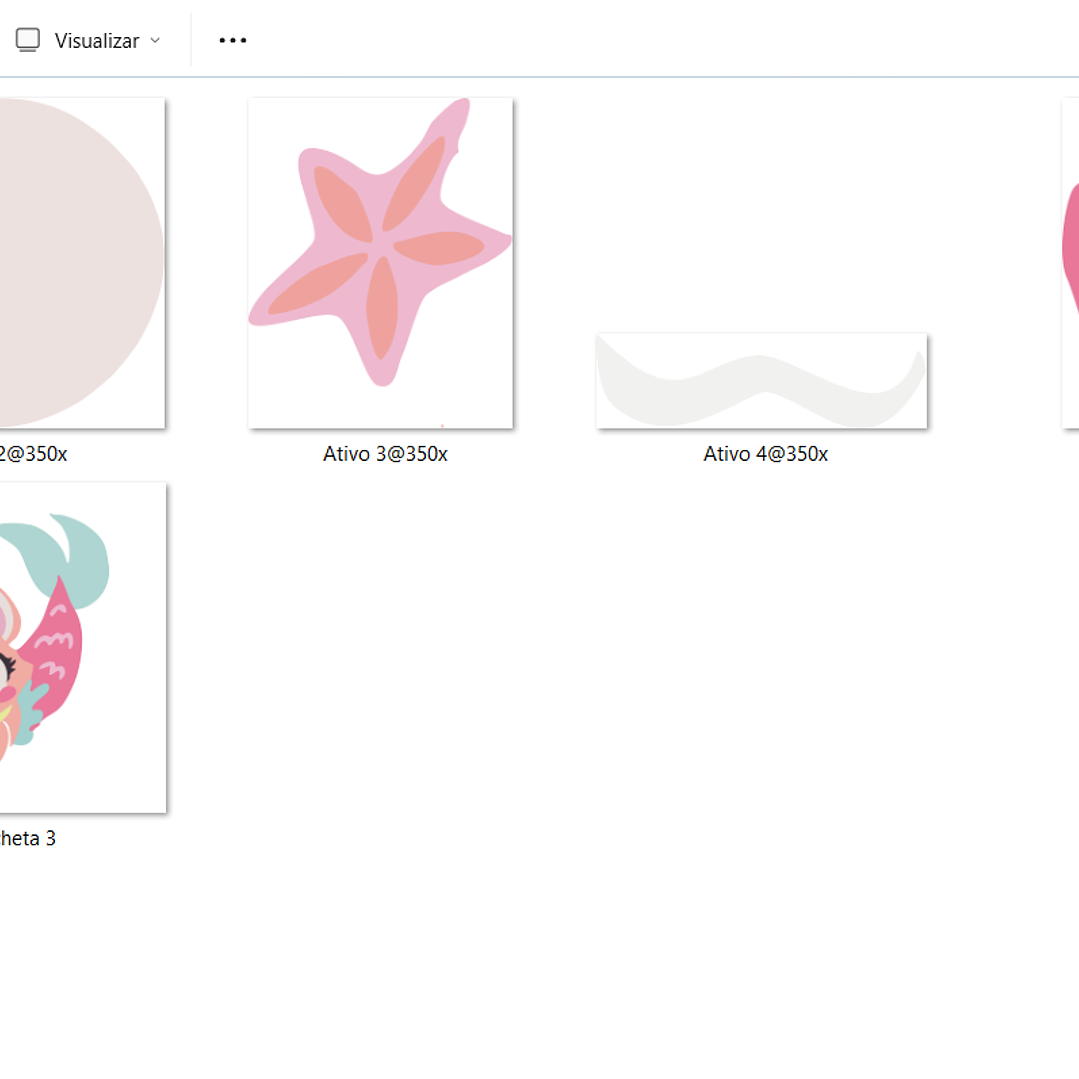This screenshot has height=1079, width=1079.
Task: Click the file name ending in 'heta 3'
Action: pyautogui.click(x=28, y=839)
